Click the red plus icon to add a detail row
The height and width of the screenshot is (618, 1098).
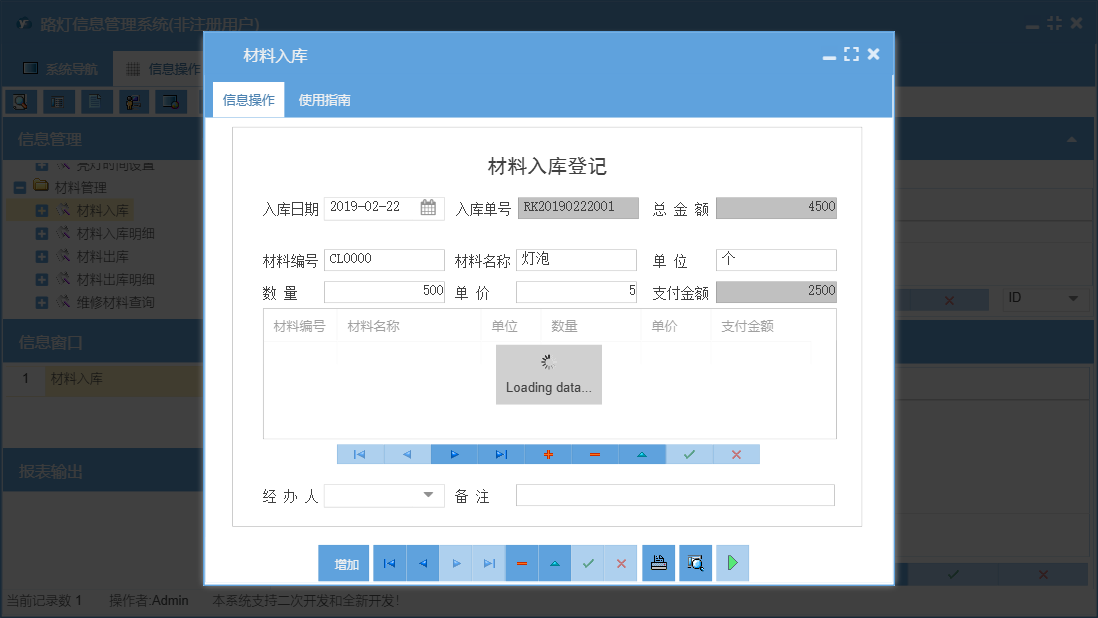[x=548, y=454]
